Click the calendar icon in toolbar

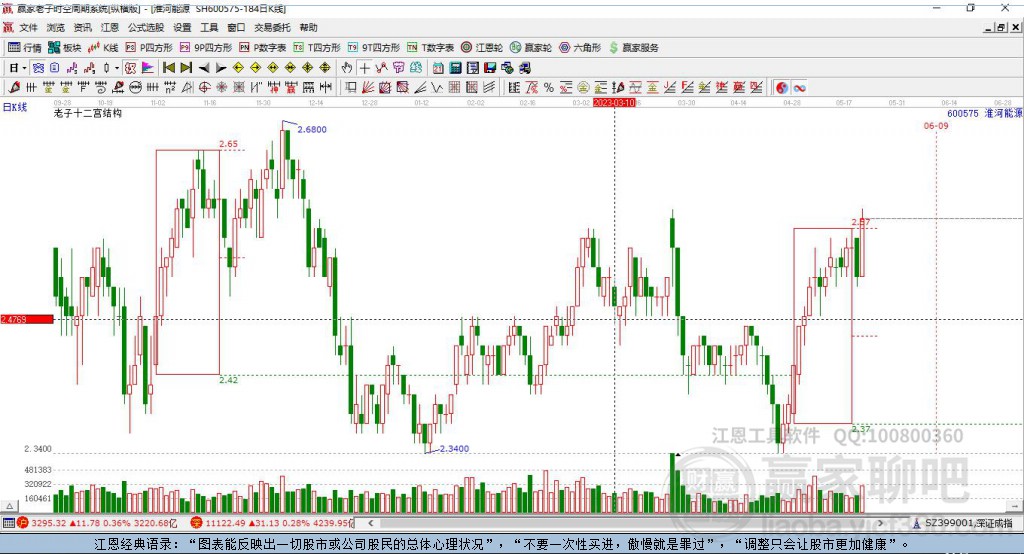[x=438, y=68]
